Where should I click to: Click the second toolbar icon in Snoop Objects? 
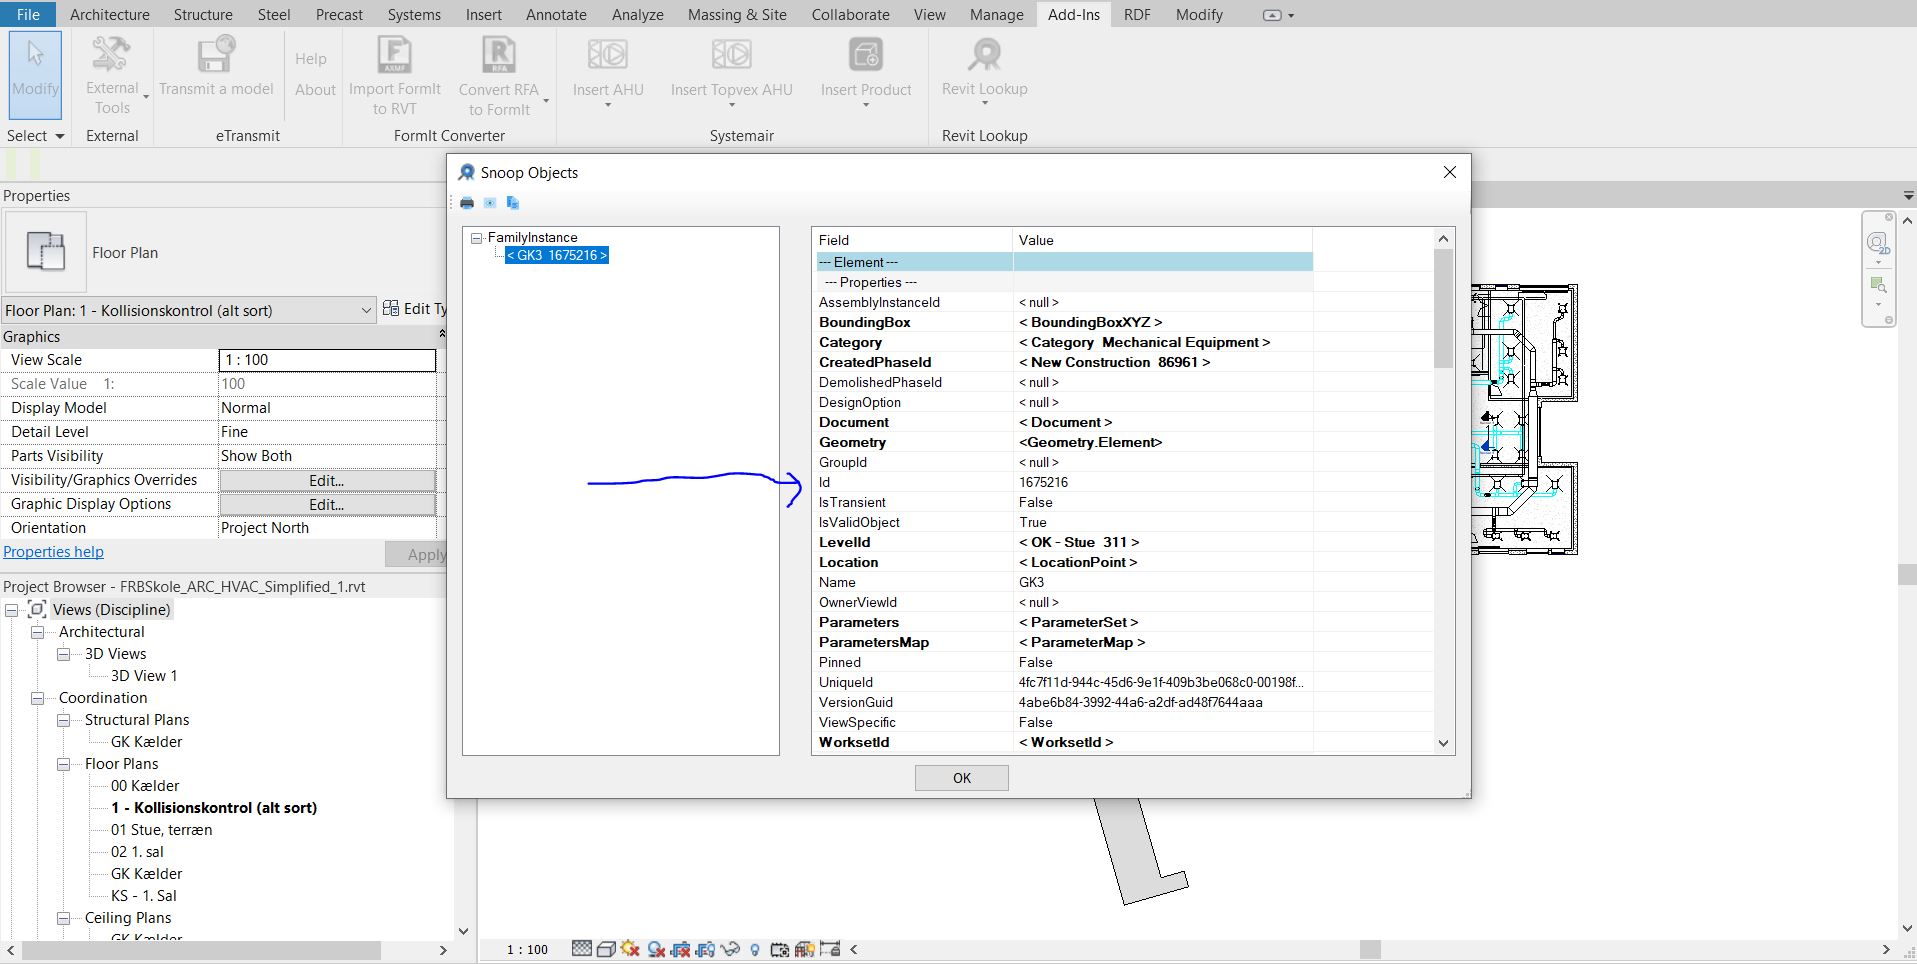click(x=490, y=203)
